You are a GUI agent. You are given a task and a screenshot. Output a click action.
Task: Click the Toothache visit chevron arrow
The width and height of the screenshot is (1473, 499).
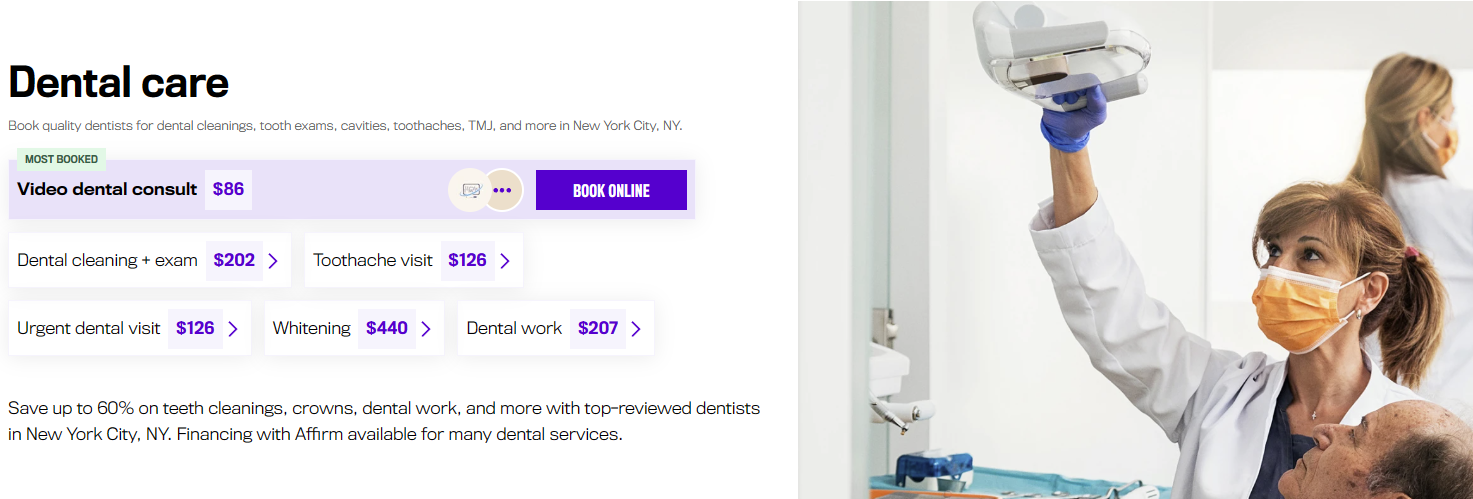click(x=505, y=261)
